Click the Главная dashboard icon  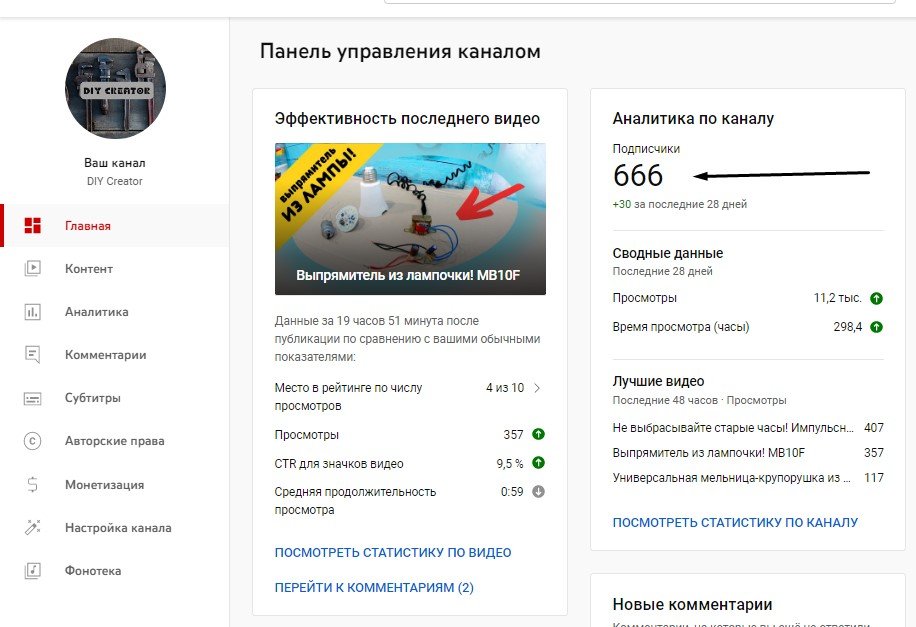[33, 226]
